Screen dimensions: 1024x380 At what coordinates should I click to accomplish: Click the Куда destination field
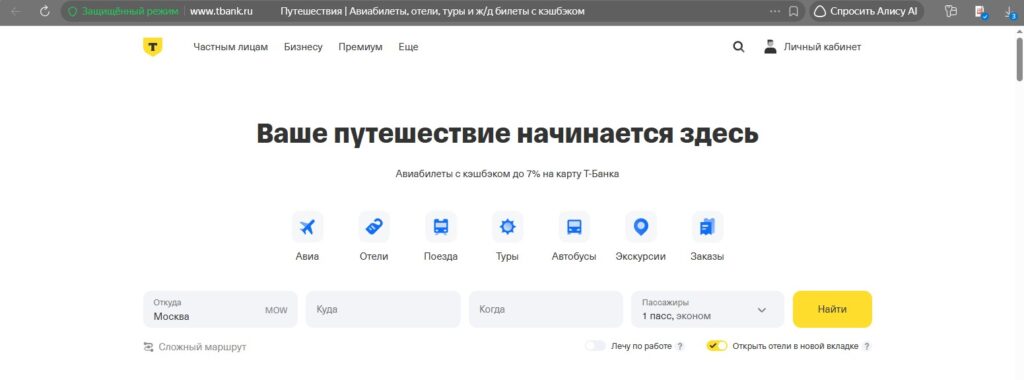point(383,309)
